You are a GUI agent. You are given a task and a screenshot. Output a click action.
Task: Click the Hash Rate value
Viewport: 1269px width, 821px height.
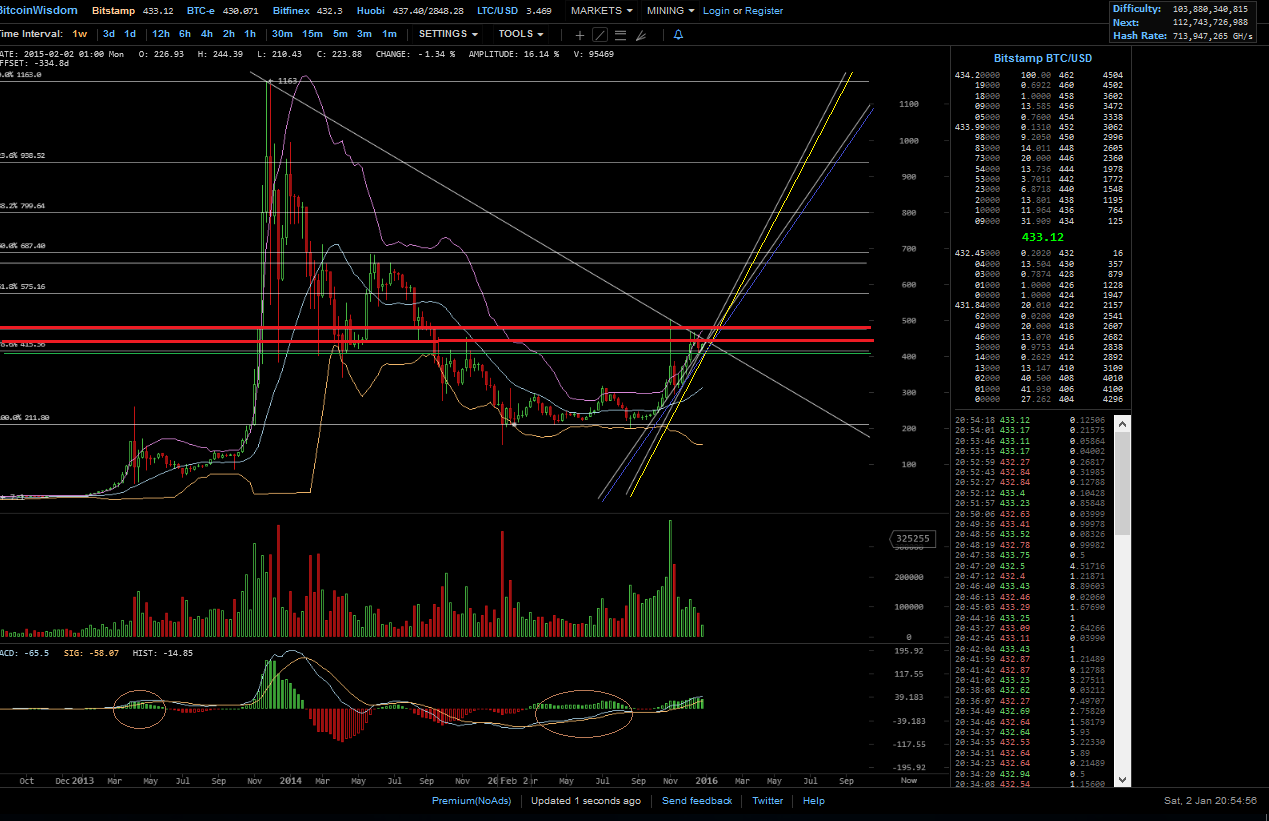coord(1213,35)
